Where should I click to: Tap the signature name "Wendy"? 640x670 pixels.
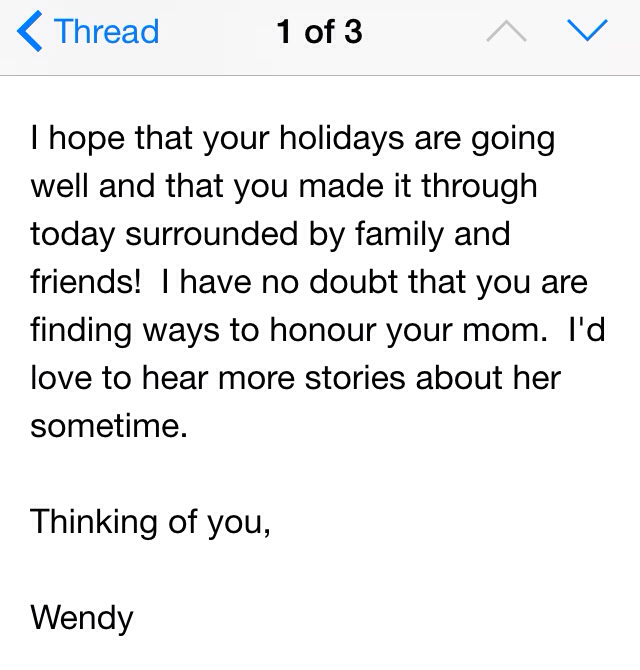coord(81,617)
